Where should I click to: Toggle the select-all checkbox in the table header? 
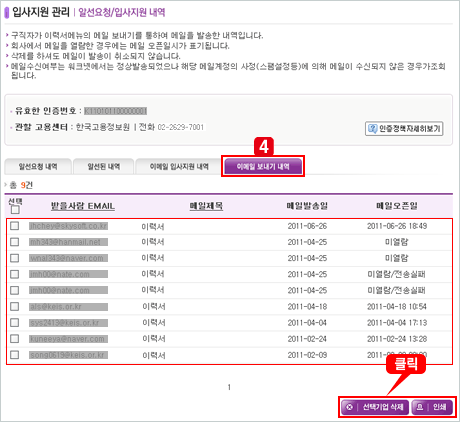coord(15,210)
